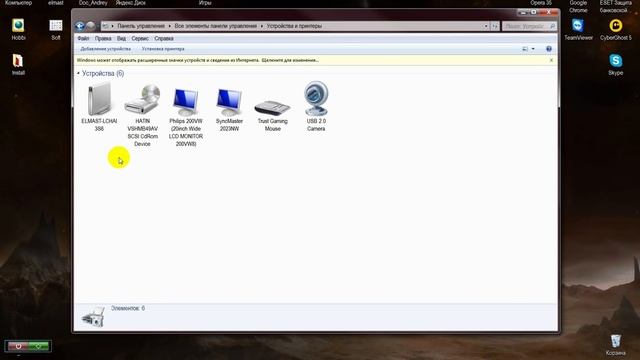This screenshot has height=360, width=640.
Task: Open the Hobbi desktop shortcut
Action: [18, 29]
